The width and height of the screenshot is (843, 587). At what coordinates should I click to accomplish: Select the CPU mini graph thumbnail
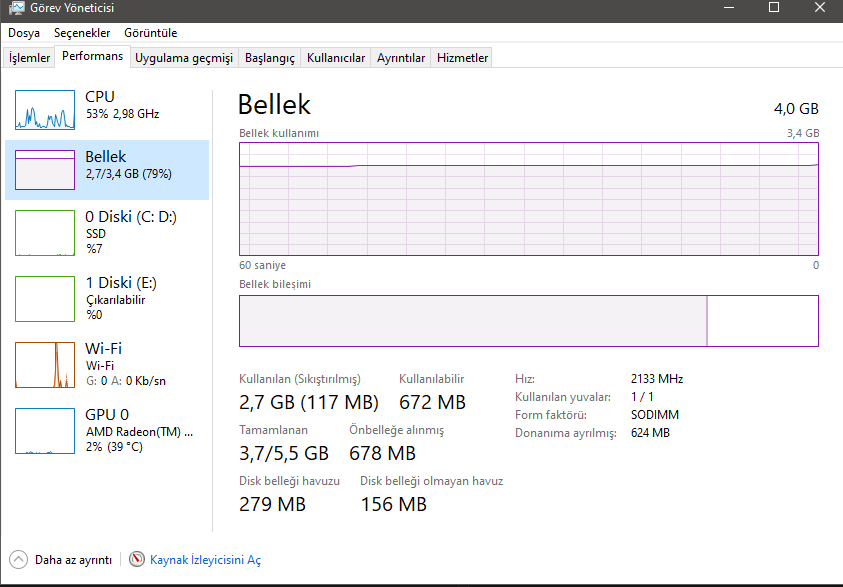pos(45,110)
